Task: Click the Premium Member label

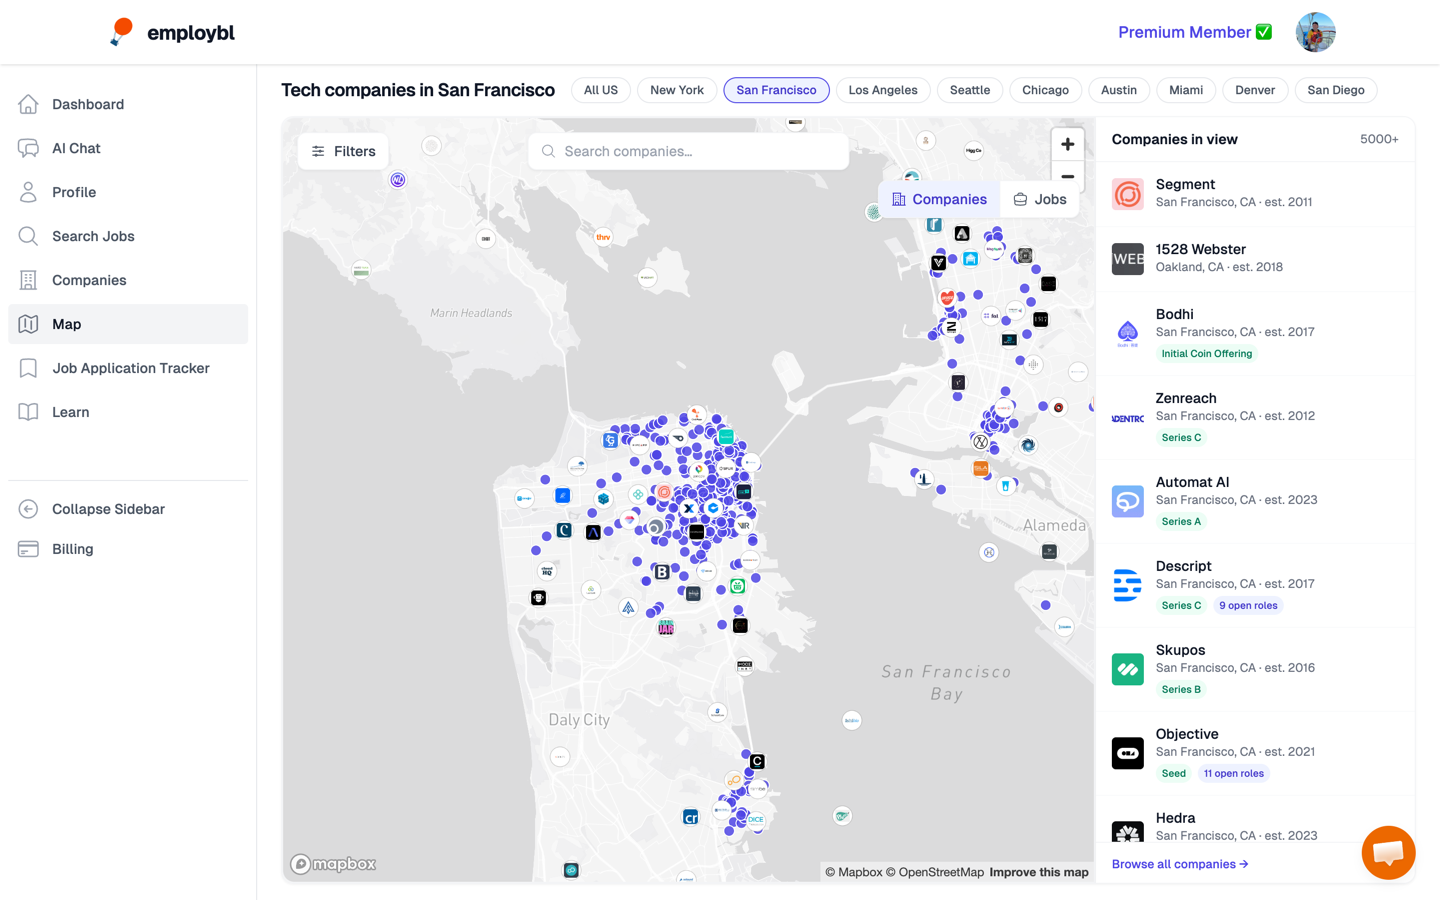Action: (x=1195, y=32)
